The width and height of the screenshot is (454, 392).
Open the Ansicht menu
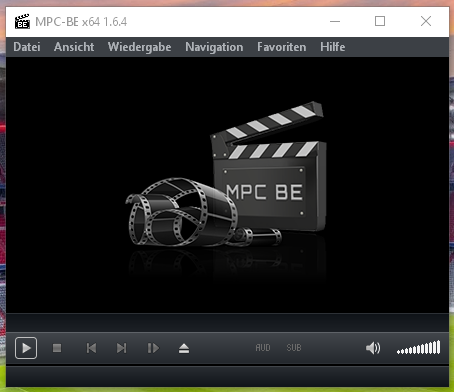[x=74, y=47]
